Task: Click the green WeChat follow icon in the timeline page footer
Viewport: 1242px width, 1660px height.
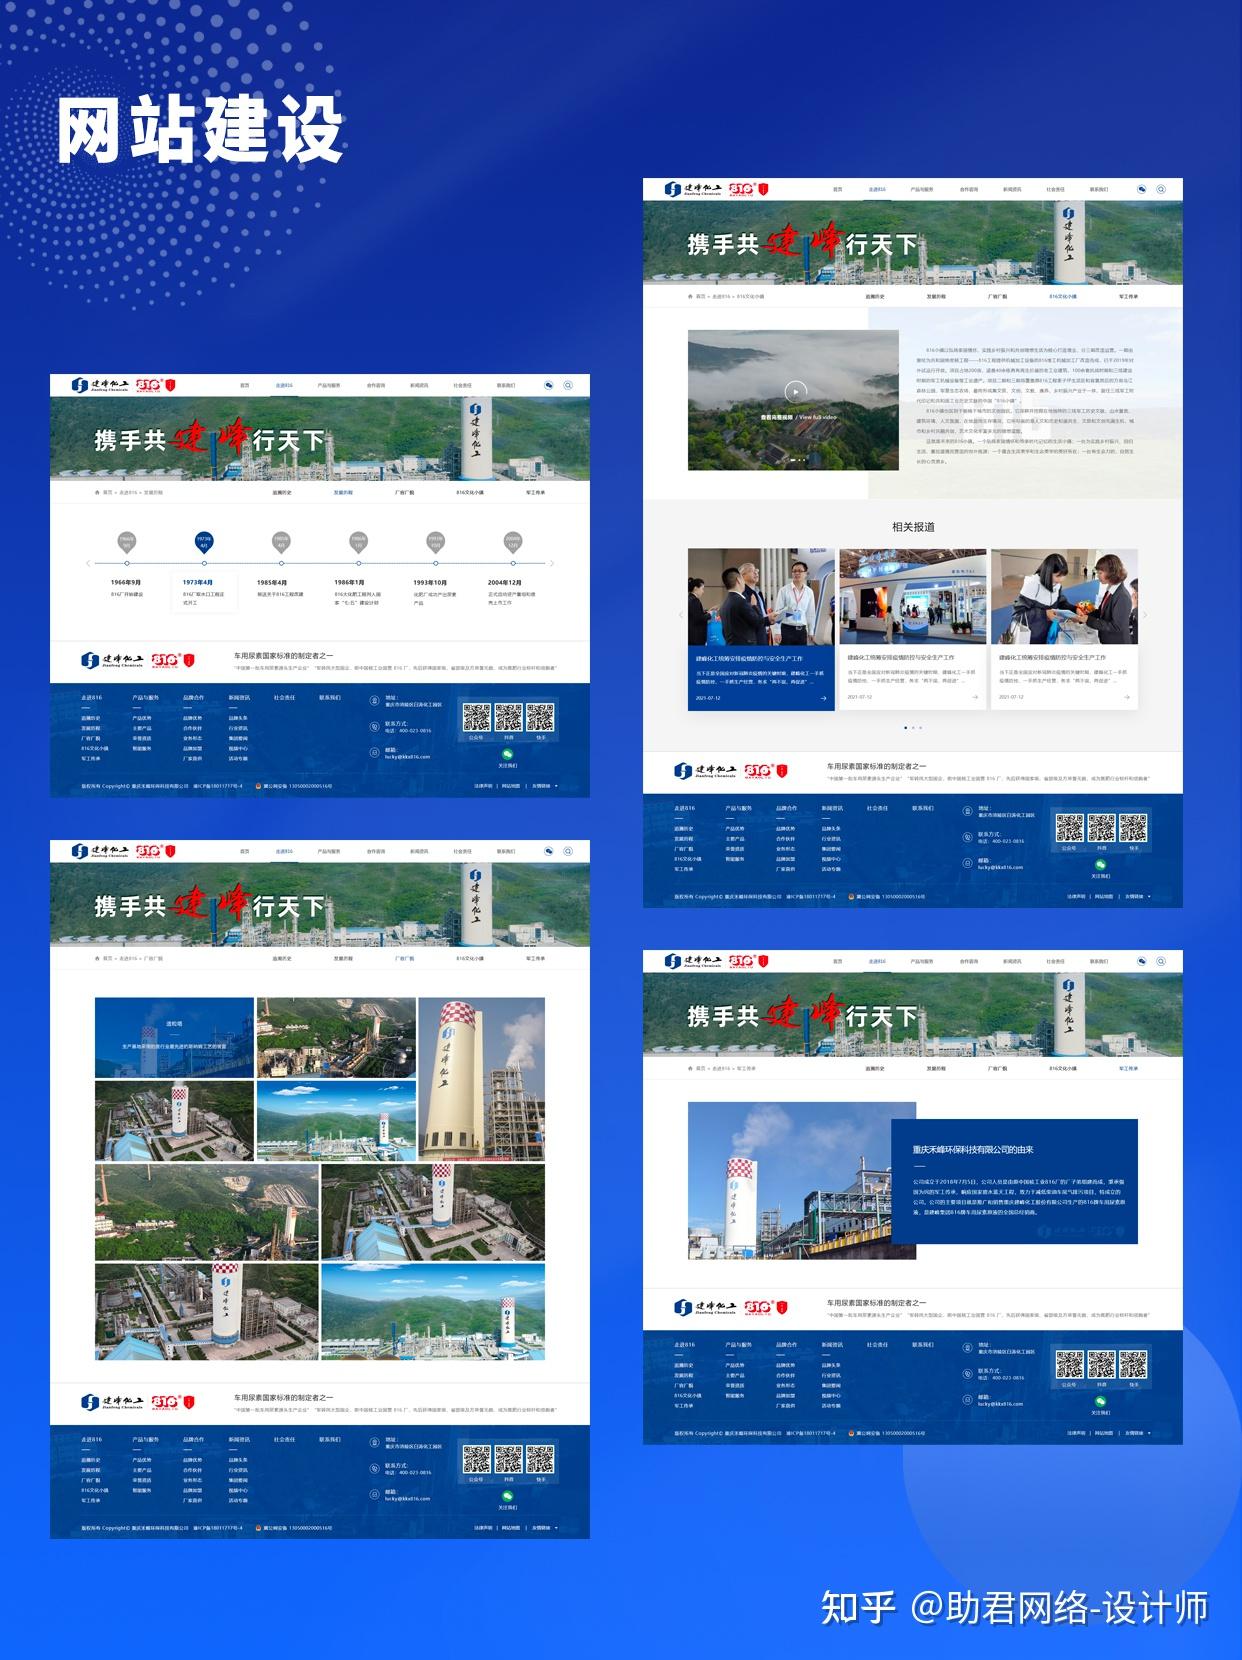Action: pos(508,755)
